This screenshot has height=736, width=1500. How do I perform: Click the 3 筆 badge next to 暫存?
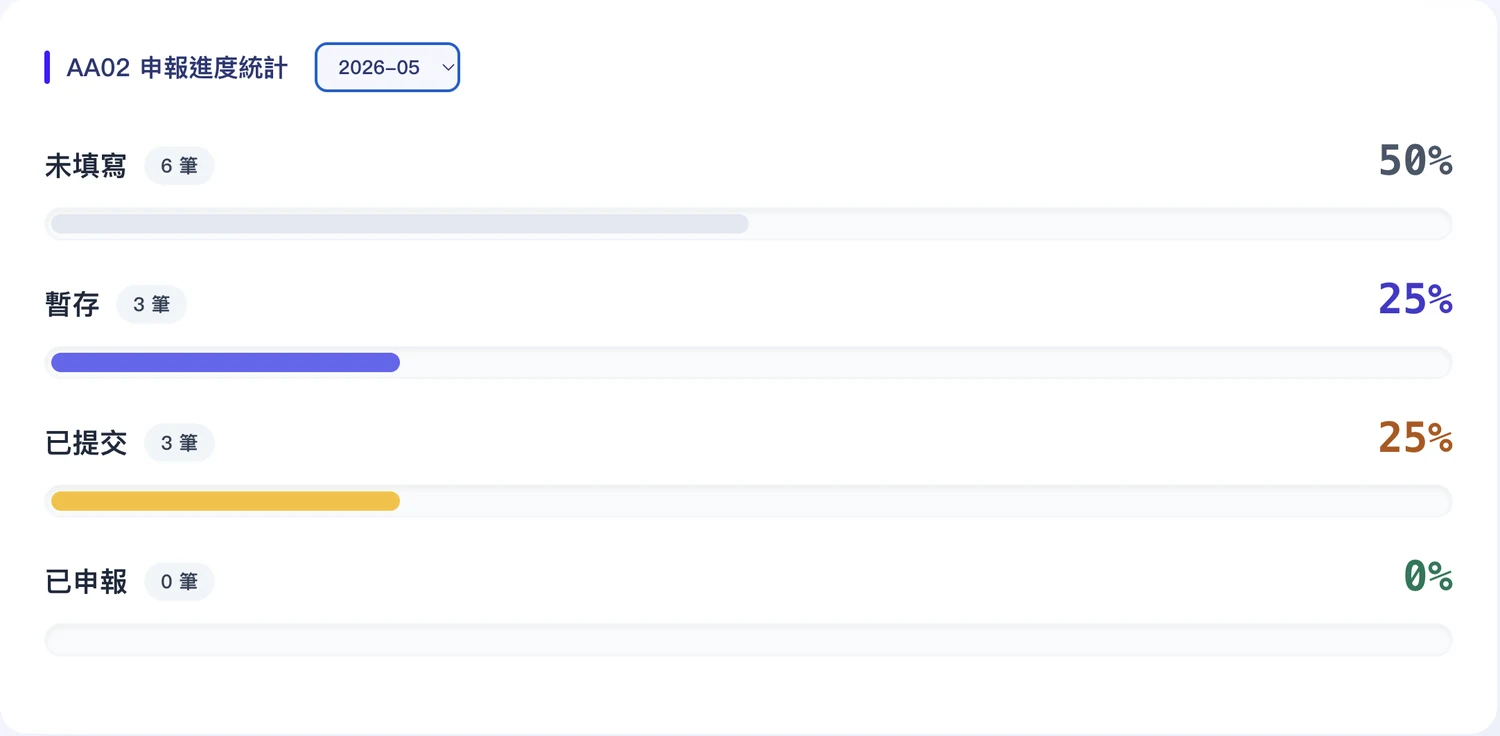pyautogui.click(x=152, y=305)
